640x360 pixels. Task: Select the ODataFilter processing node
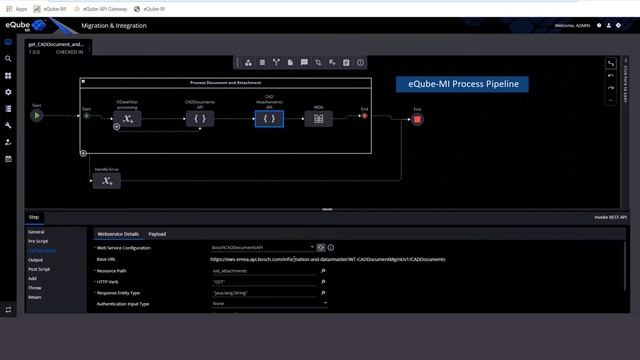point(127,119)
